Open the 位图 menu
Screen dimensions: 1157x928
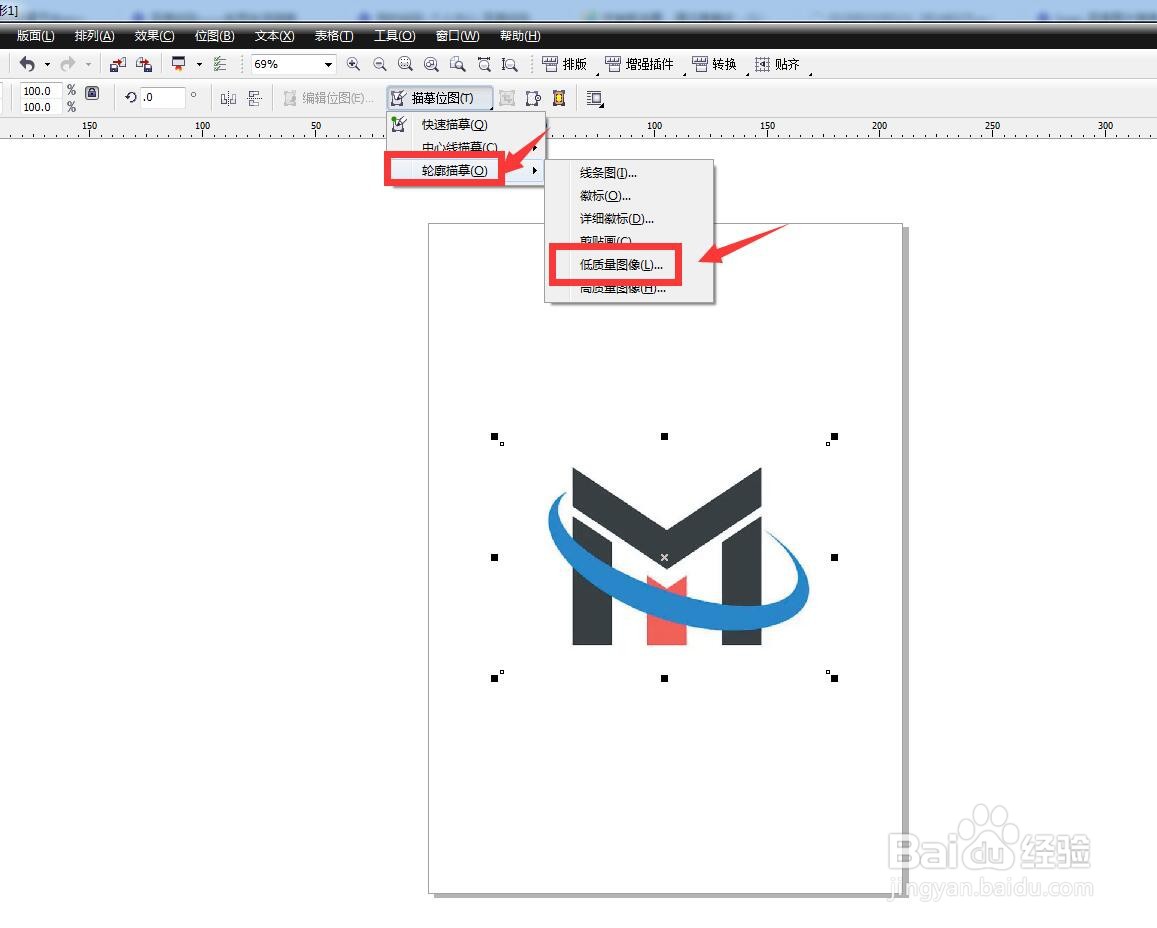coord(214,36)
